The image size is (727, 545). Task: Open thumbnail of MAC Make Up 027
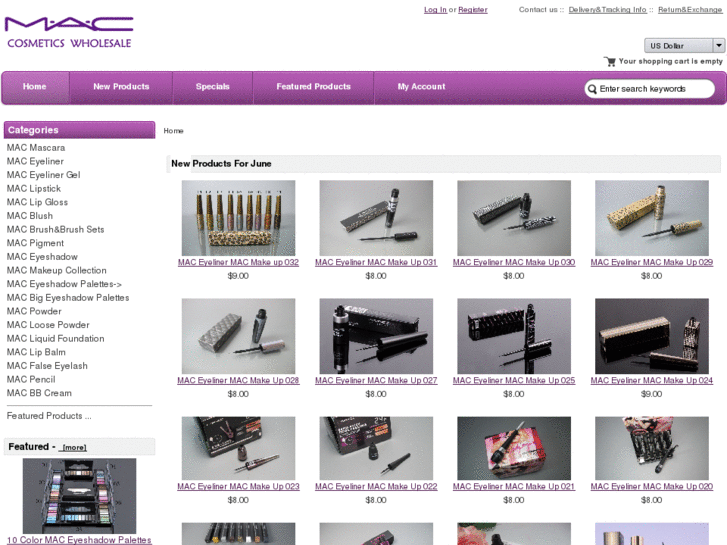376,336
